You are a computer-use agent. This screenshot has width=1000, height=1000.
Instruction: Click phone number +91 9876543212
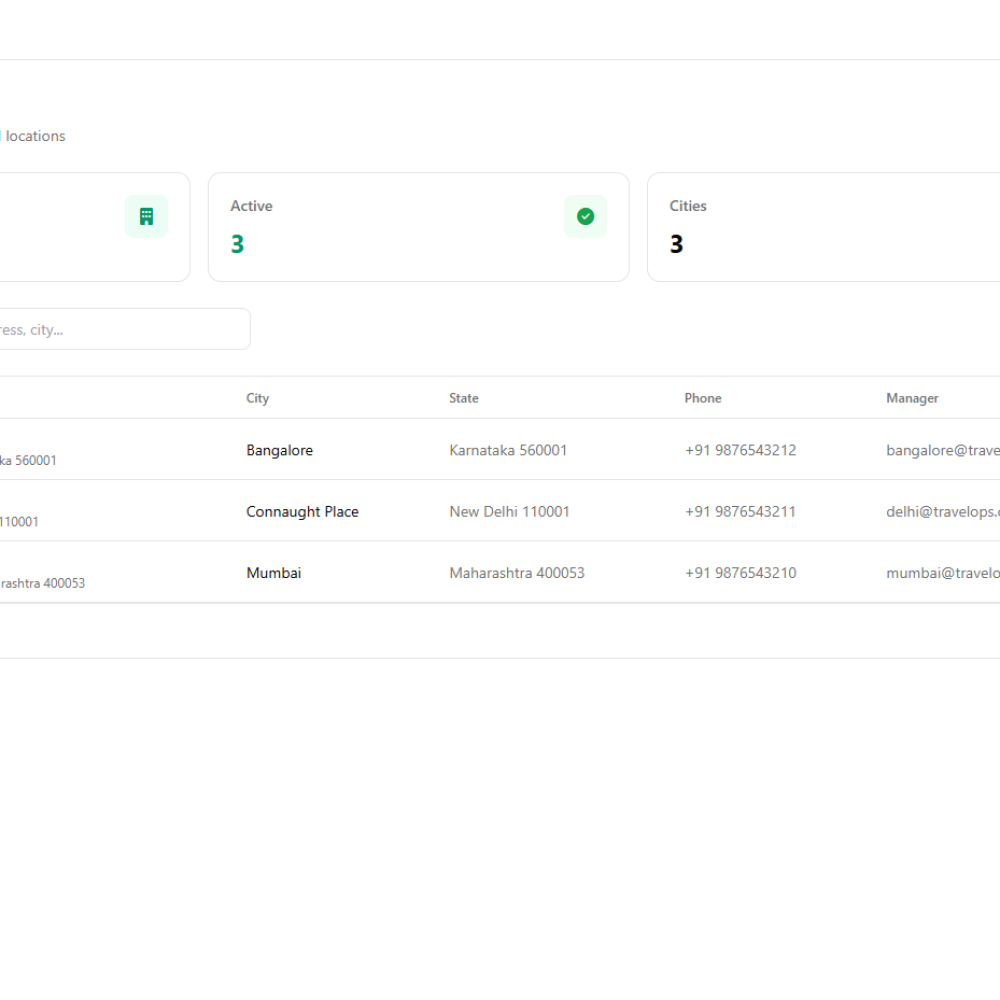click(x=740, y=450)
